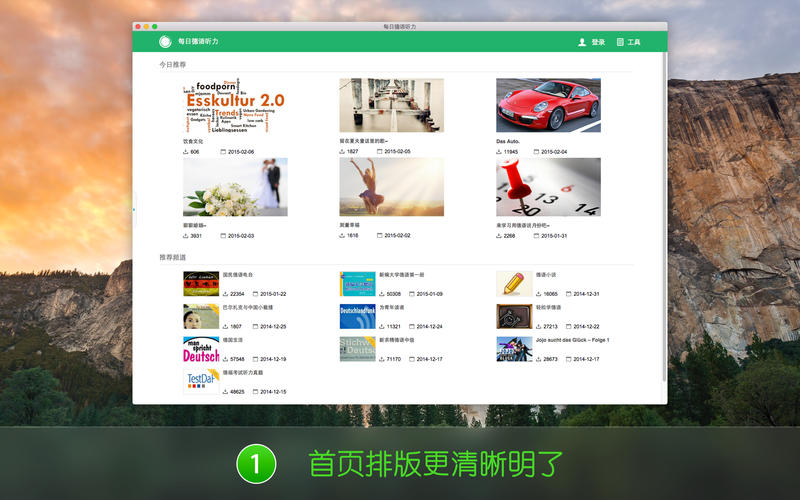The image size is (800, 500).
Task: Open Jojo sucht das Glück – Folge 1
Action: point(573,340)
